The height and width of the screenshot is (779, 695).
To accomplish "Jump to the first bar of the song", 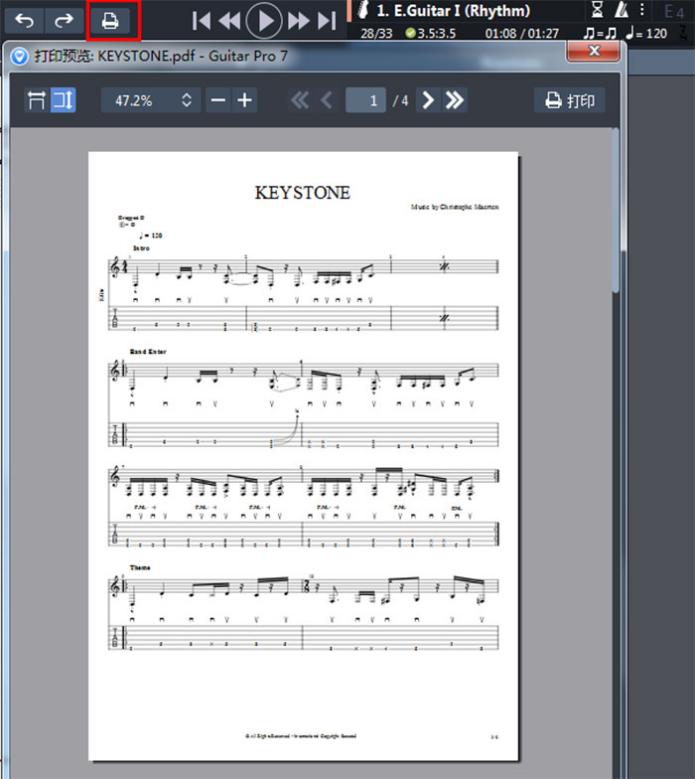I will [x=201, y=20].
